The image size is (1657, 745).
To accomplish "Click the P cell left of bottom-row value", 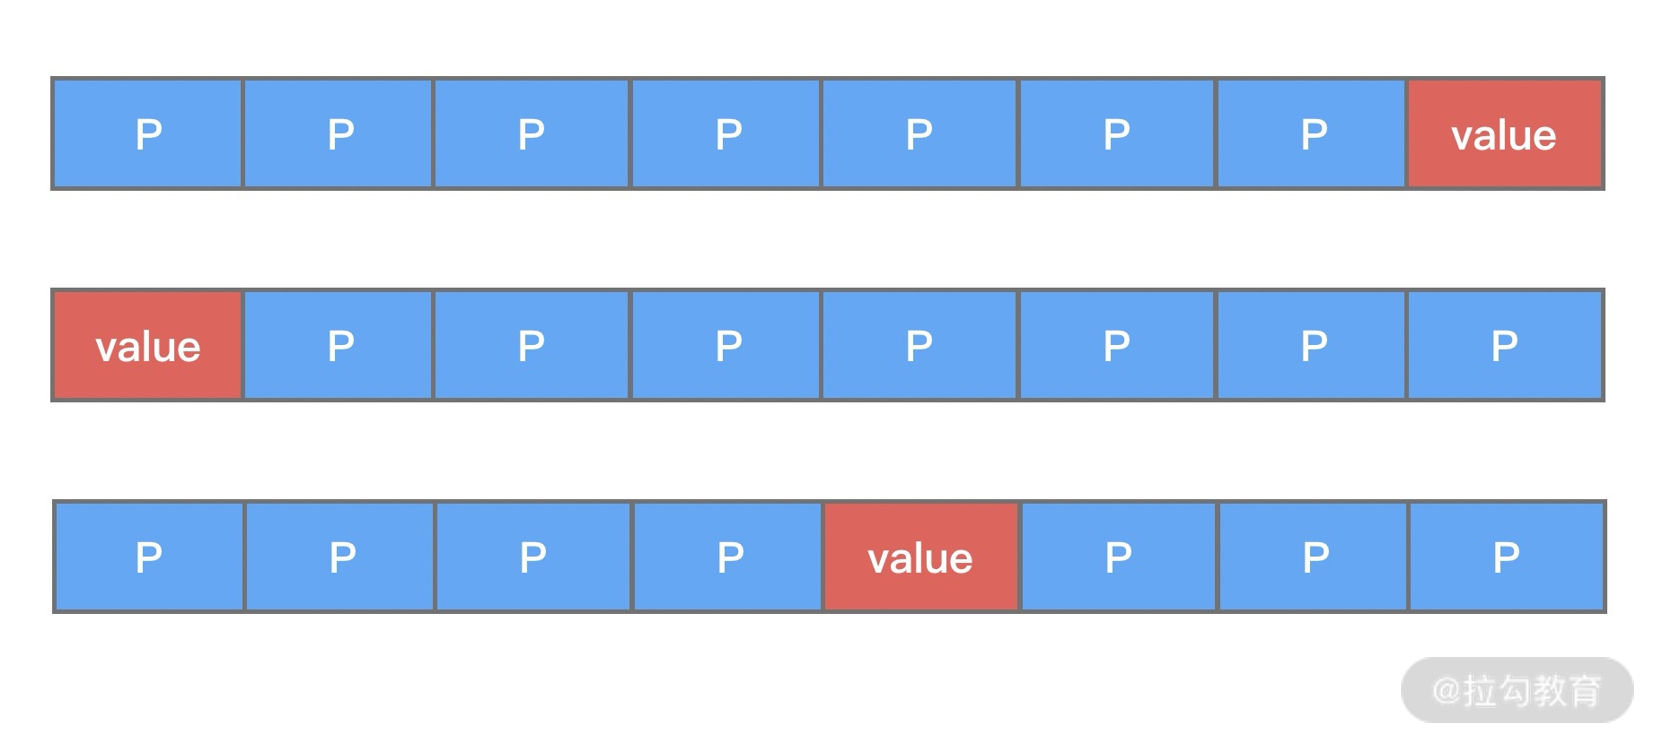I will click(x=728, y=556).
